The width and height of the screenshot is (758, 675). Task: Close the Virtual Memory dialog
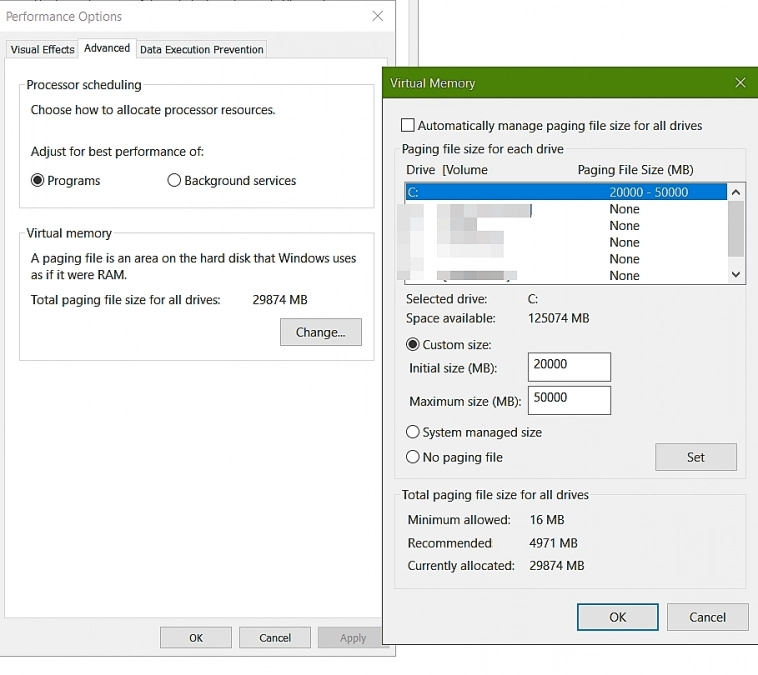click(x=740, y=83)
